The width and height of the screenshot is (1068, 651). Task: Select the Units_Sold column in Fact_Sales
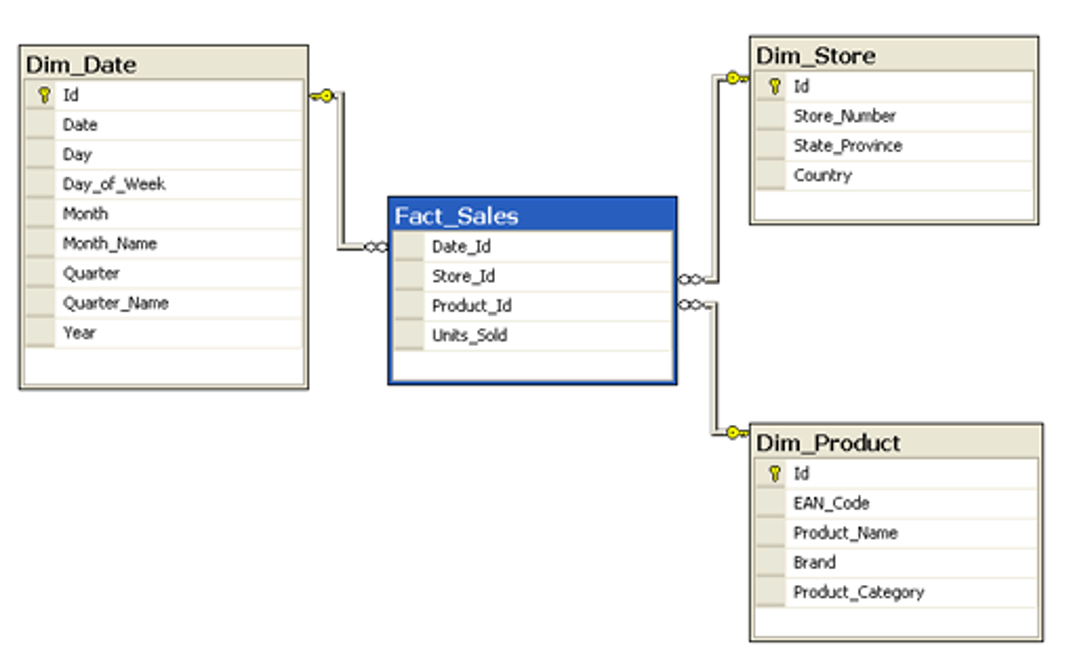(533, 335)
